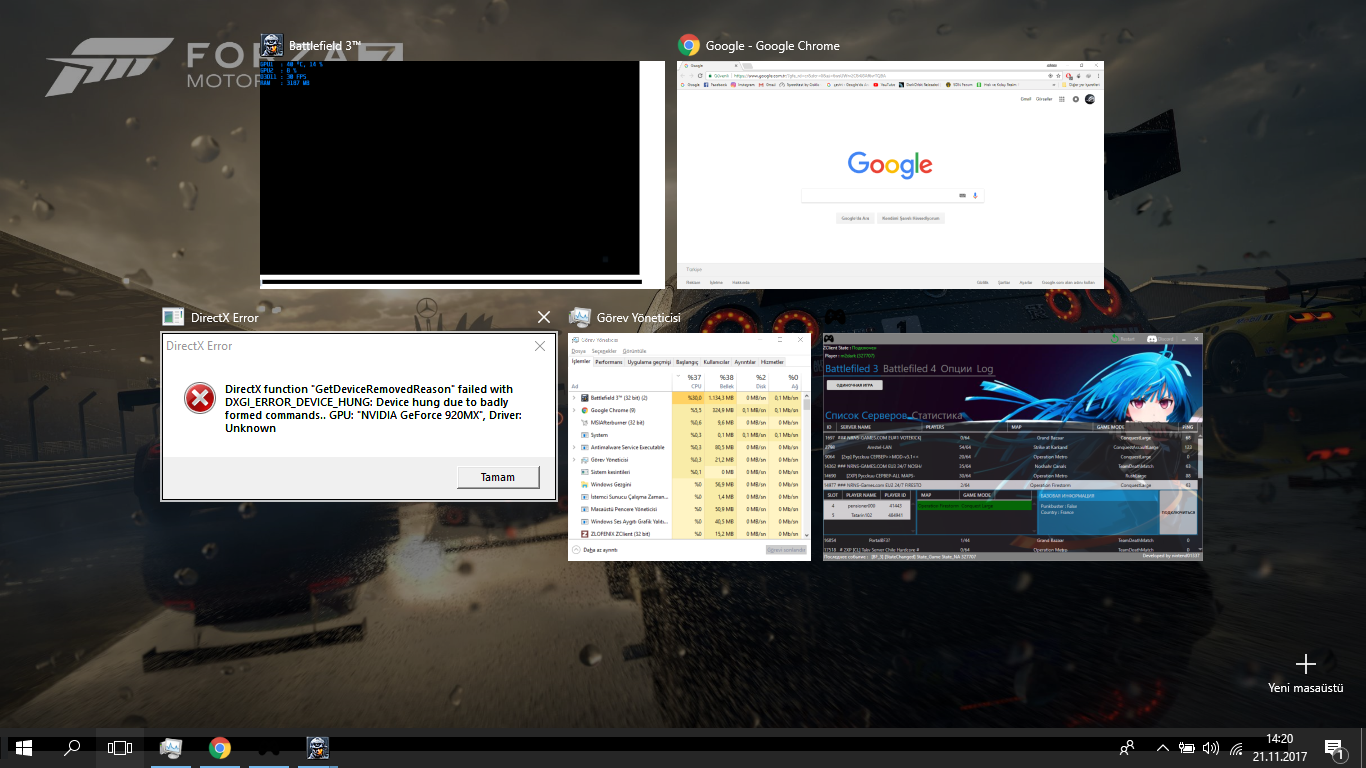1366x768 pixels.
Task: Click Görevi sonlandır in Task Manager
Action: tap(786, 550)
